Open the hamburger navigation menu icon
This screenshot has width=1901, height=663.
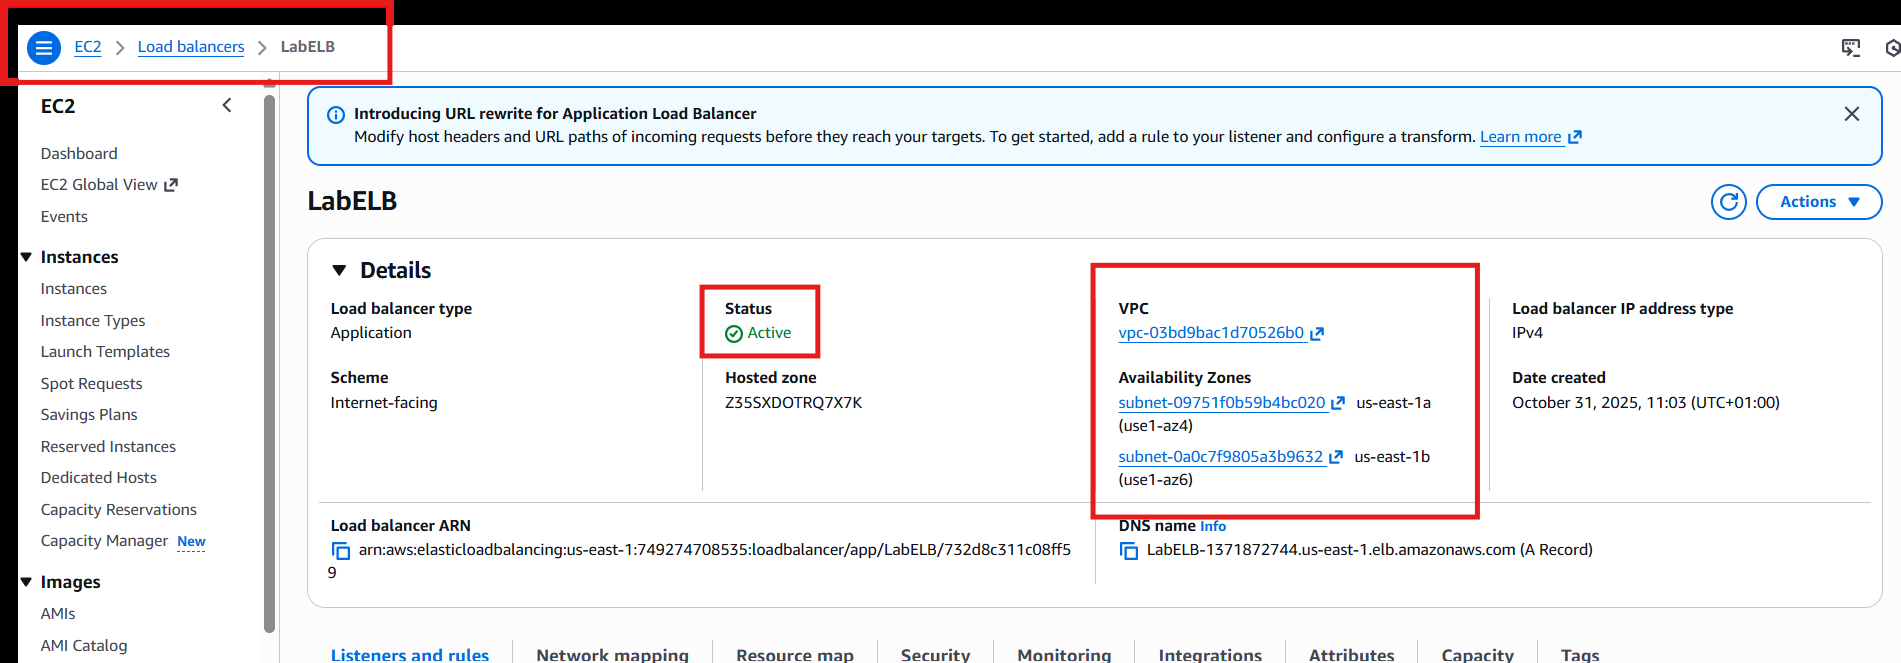[43, 47]
